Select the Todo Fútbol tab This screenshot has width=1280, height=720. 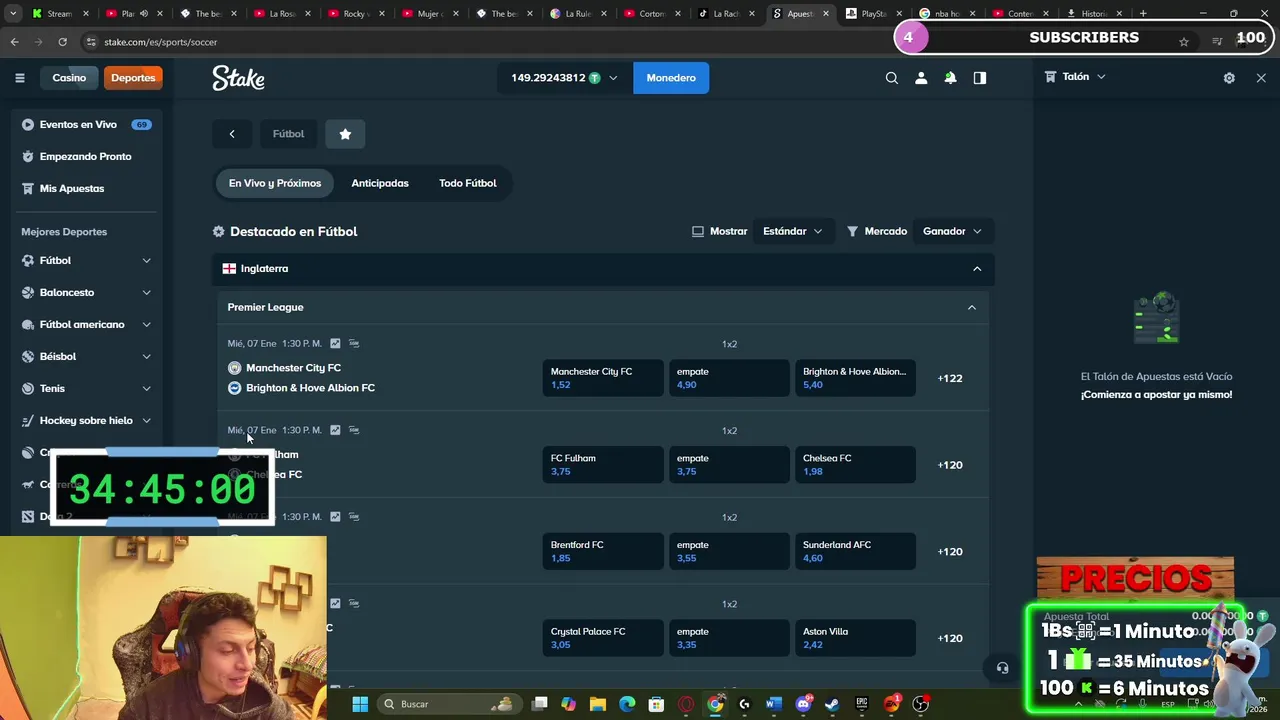pyautogui.click(x=467, y=183)
